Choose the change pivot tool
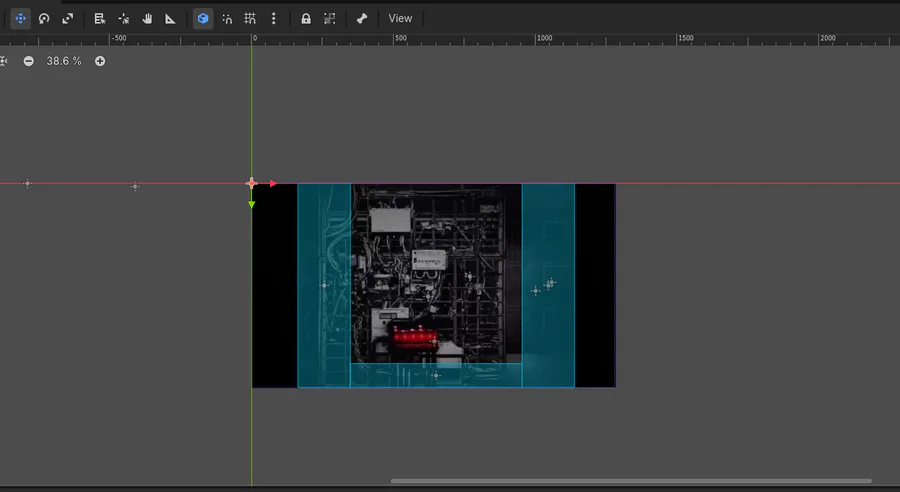 (x=123, y=18)
